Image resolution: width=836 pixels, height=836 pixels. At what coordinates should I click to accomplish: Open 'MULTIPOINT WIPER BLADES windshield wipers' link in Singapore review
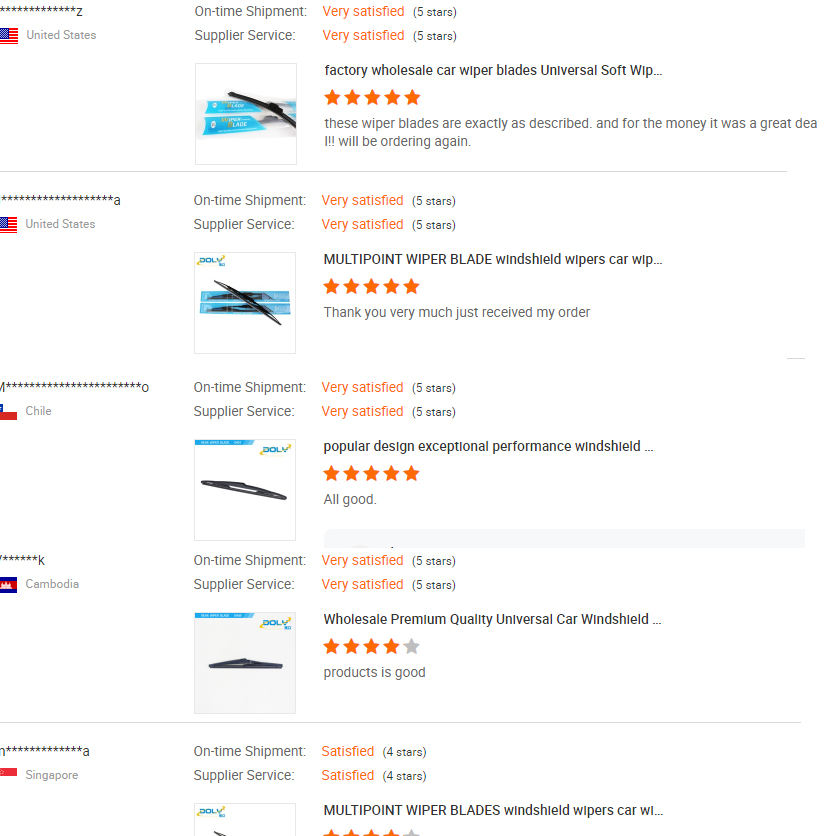[492, 811]
